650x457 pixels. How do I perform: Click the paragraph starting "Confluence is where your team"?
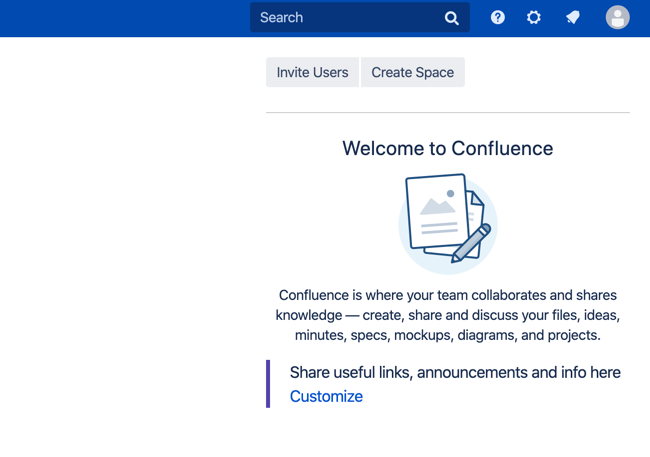448,315
